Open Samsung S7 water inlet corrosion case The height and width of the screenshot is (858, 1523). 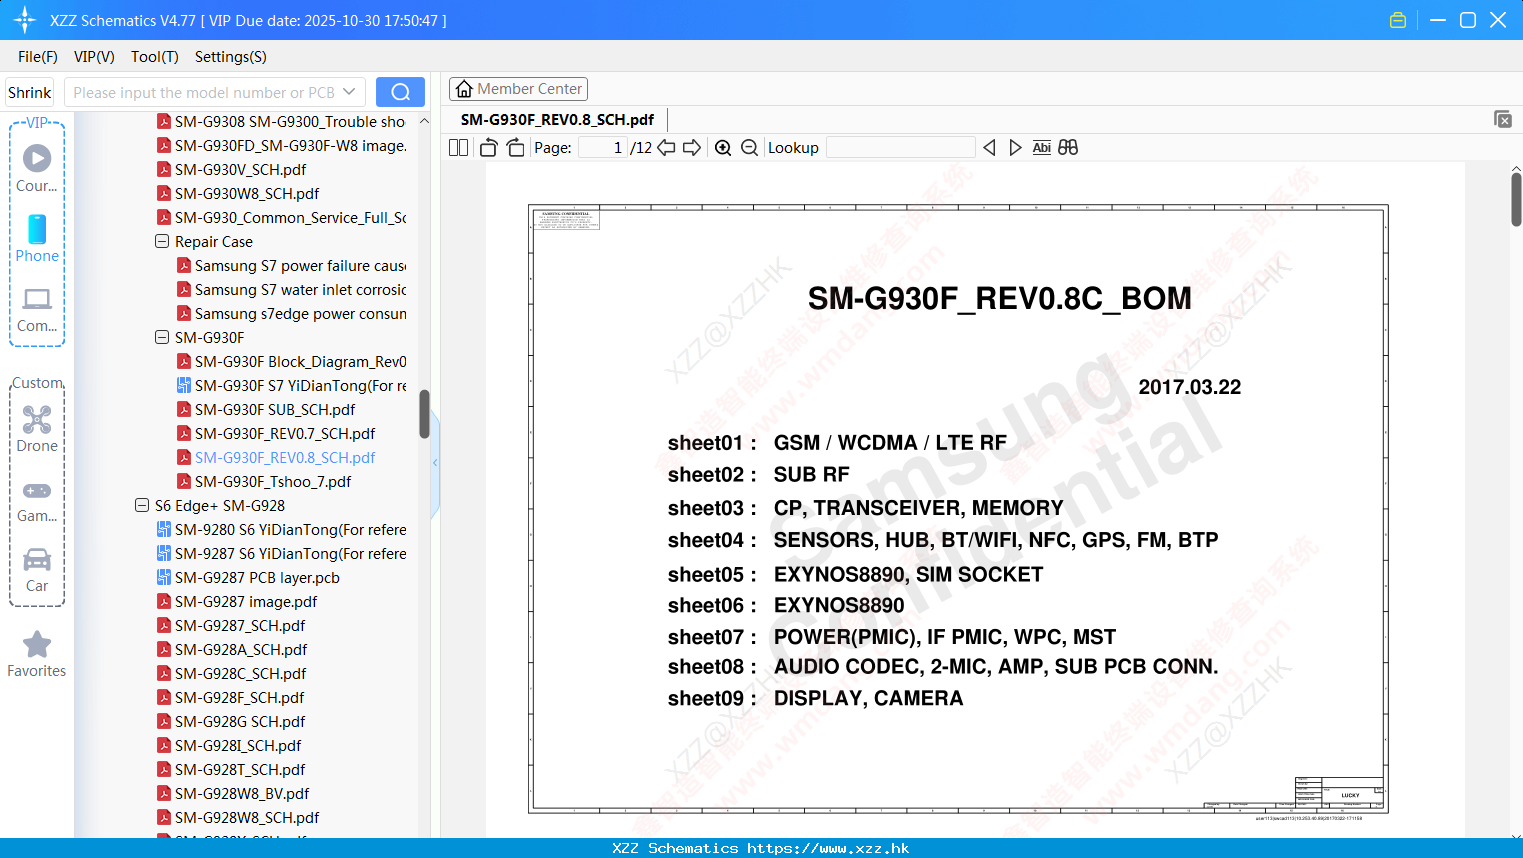coord(291,290)
